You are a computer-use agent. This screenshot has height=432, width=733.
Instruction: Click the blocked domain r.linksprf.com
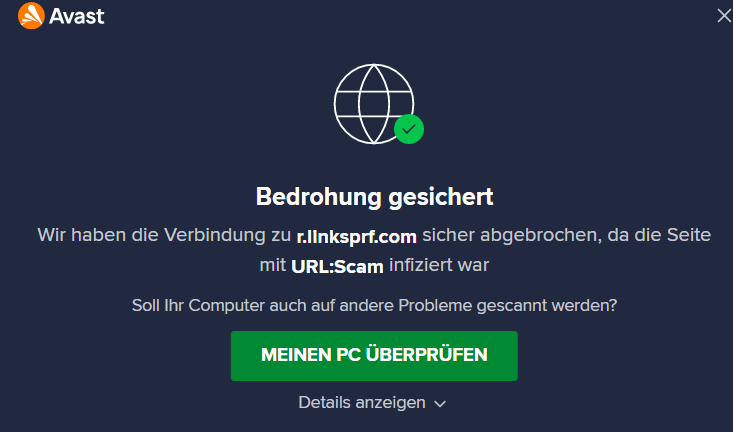(357, 236)
